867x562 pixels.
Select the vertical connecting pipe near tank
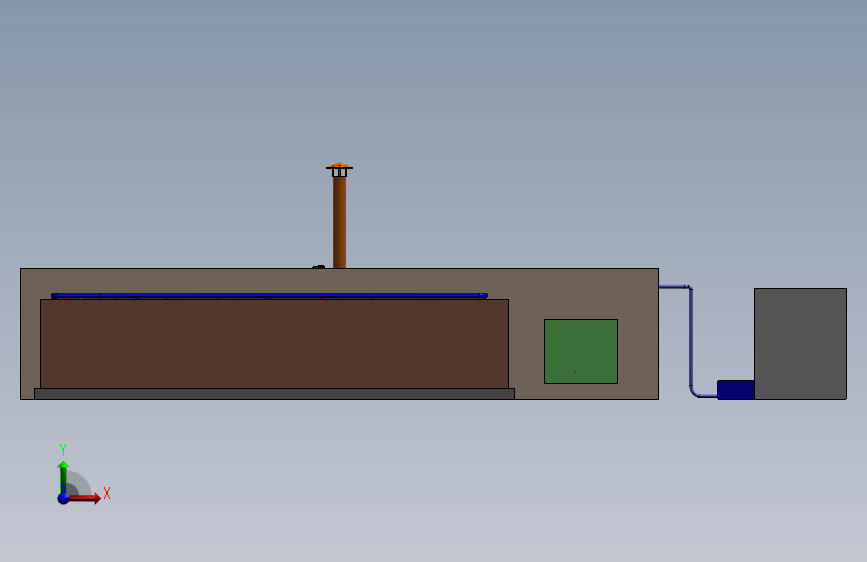[691, 336]
